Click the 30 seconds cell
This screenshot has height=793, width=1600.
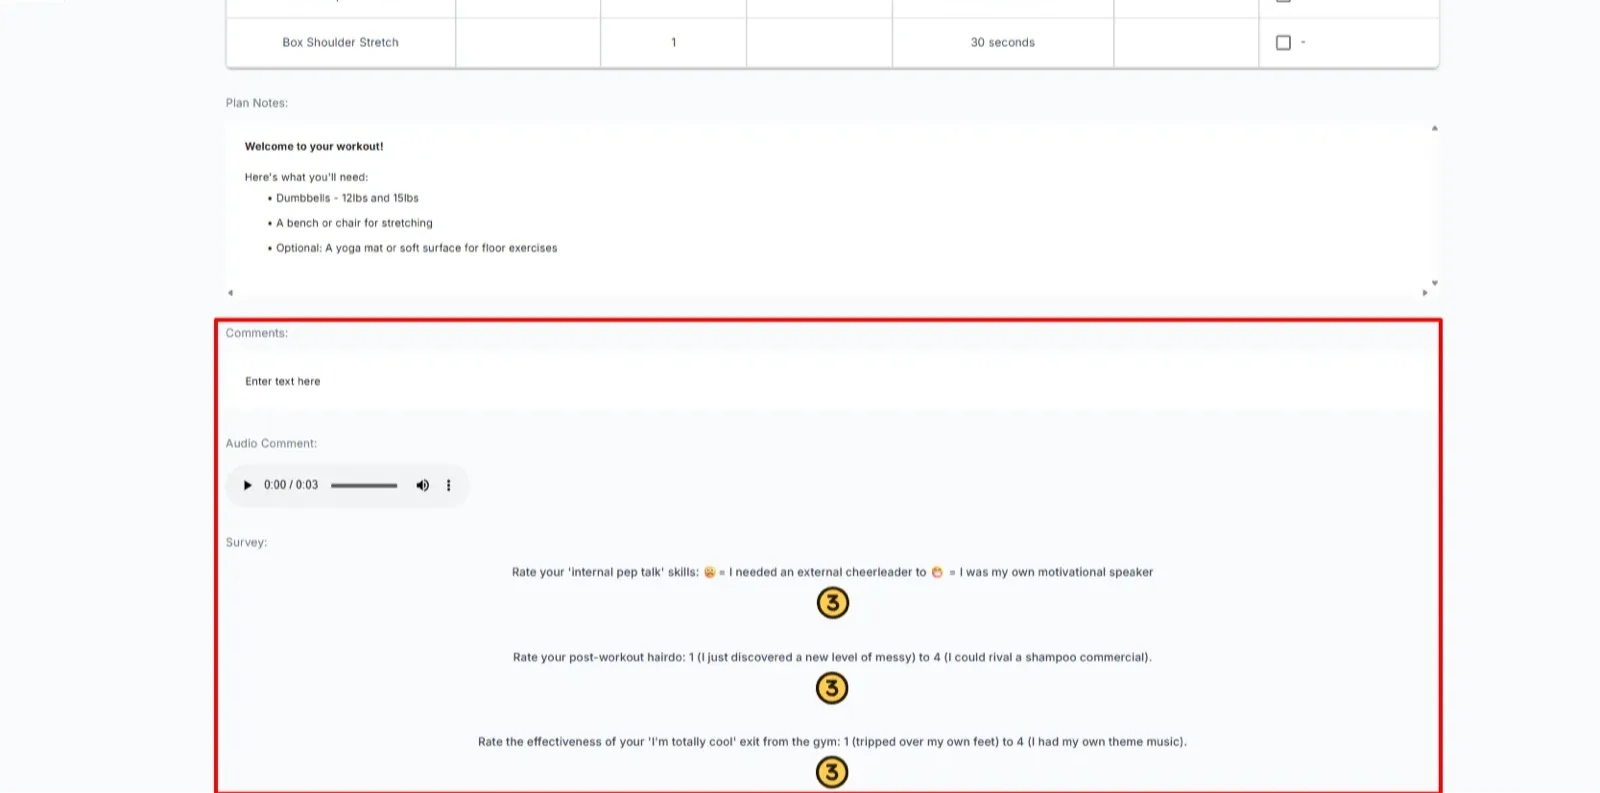(x=1002, y=42)
